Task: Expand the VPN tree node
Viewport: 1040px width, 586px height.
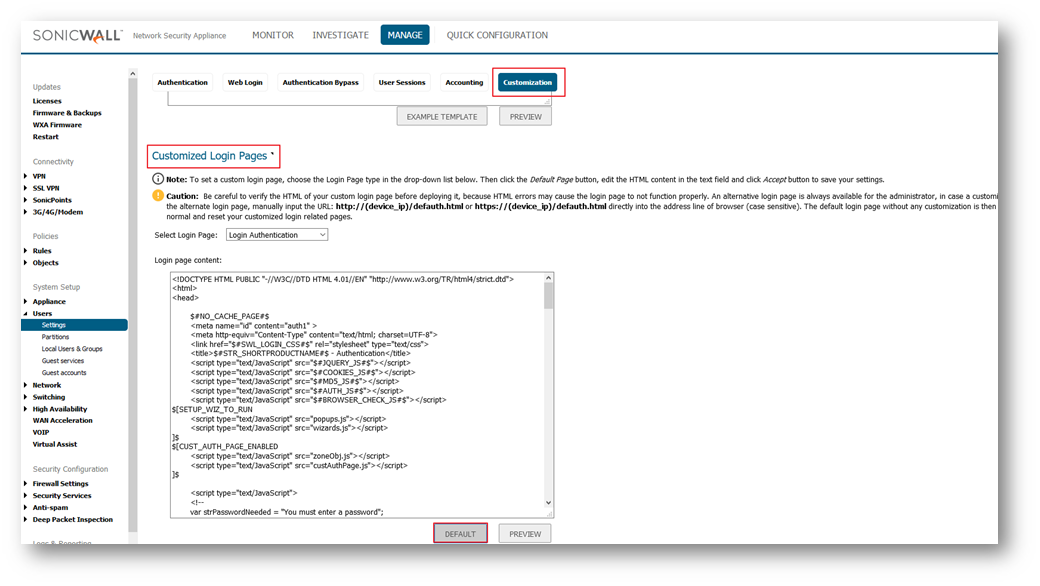Action: [26, 176]
